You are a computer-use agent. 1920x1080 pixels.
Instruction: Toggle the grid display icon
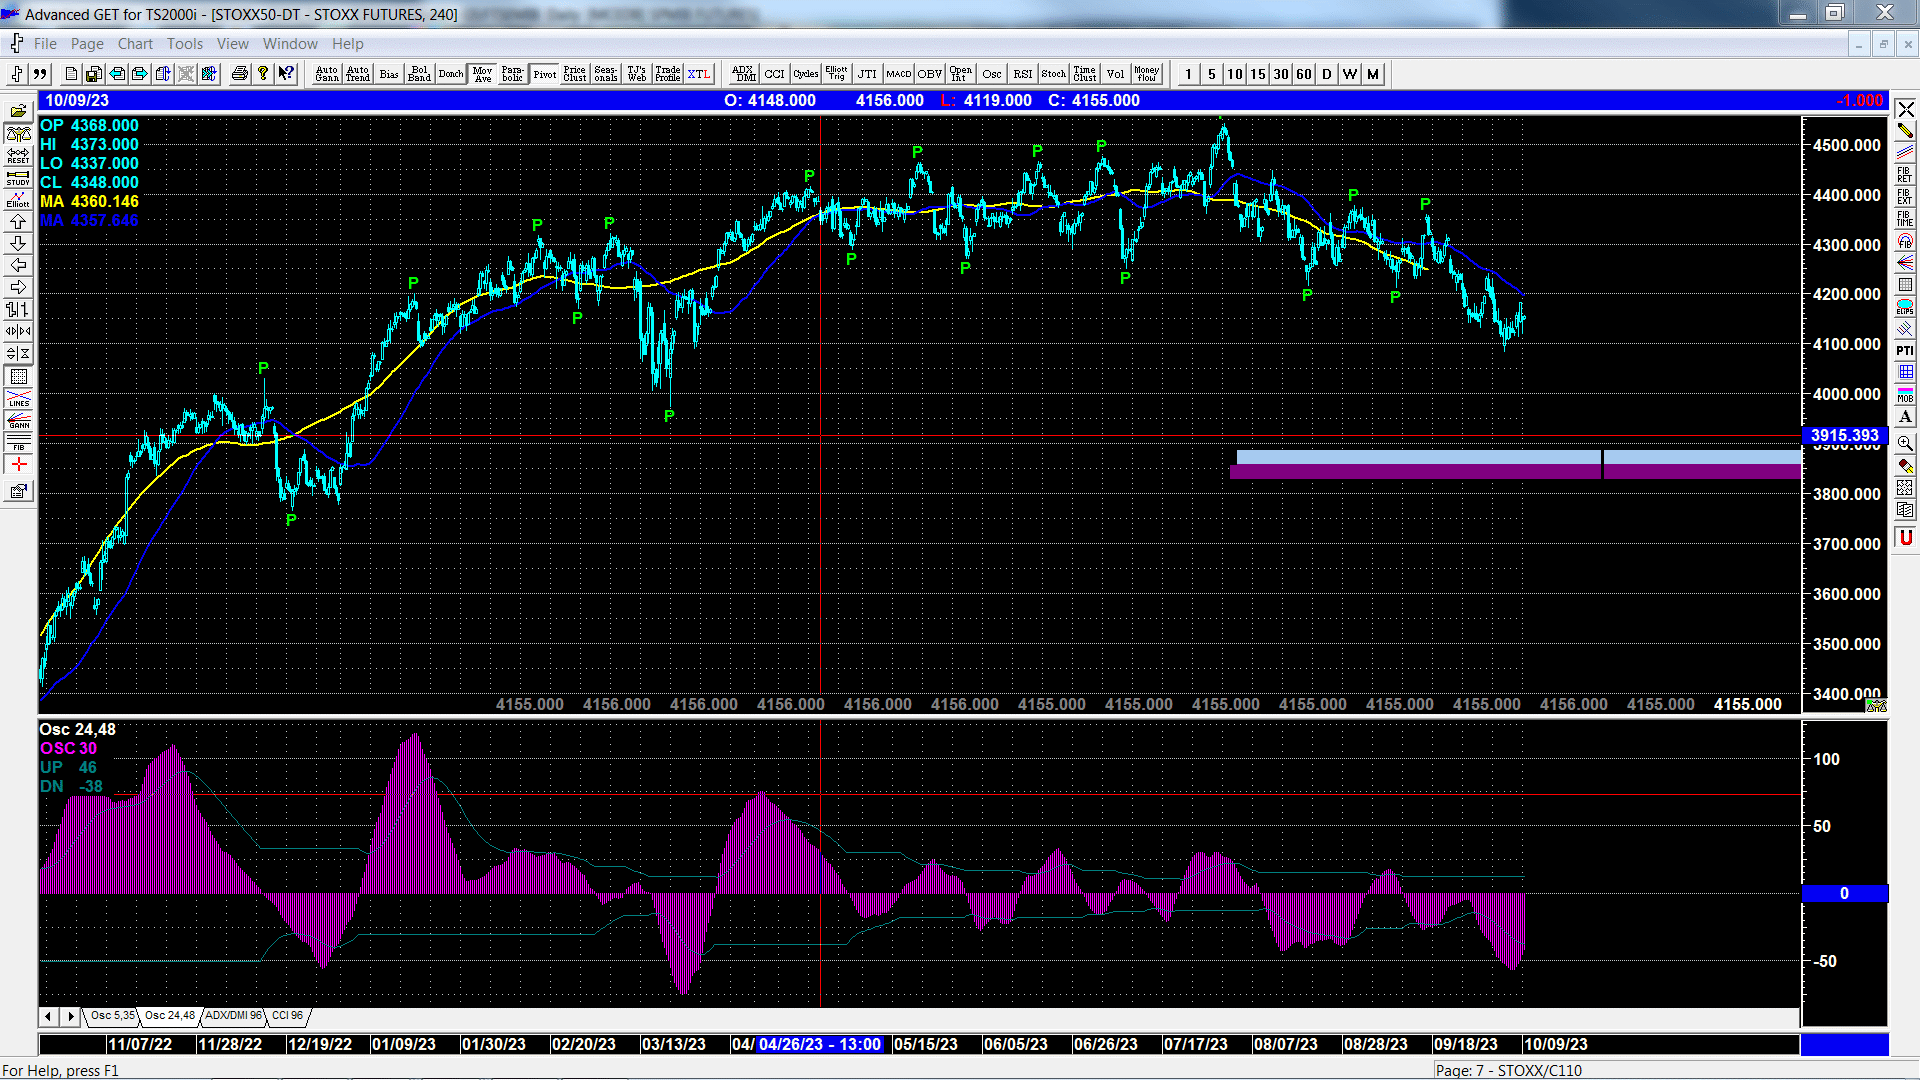click(x=18, y=376)
